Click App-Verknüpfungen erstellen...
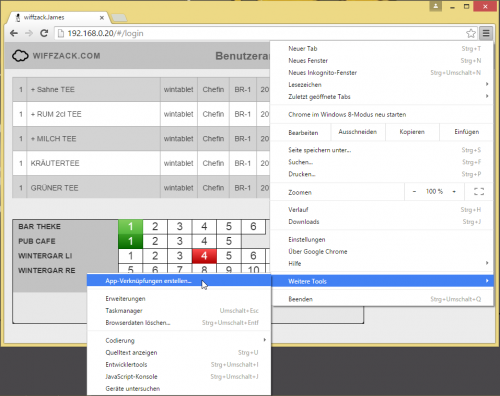500x396 pixels. coord(179,281)
